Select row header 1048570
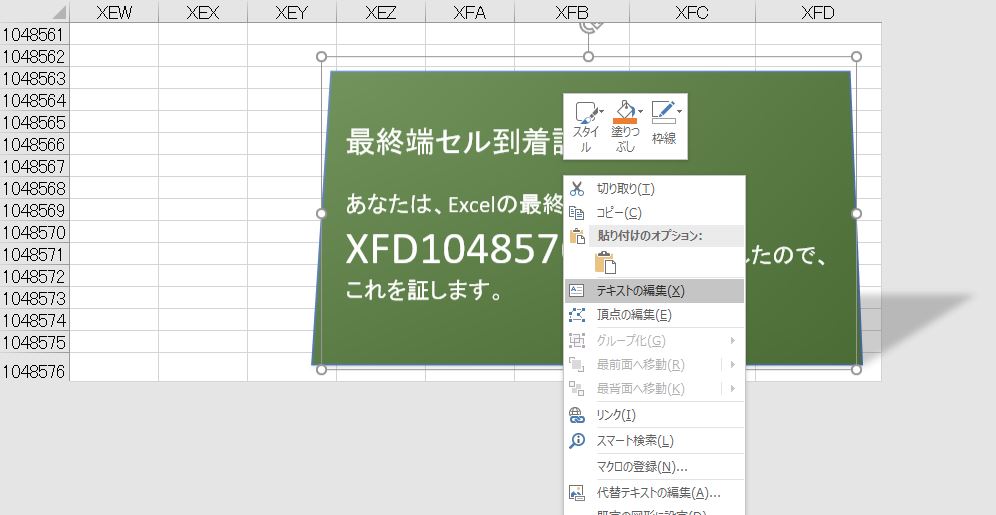Viewport: 996px width, 515px height. pyautogui.click(x=34, y=232)
